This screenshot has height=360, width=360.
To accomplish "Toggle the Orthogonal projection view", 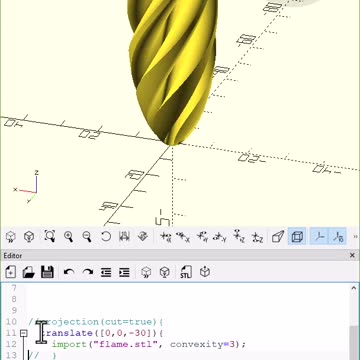I will (x=297, y=237).
